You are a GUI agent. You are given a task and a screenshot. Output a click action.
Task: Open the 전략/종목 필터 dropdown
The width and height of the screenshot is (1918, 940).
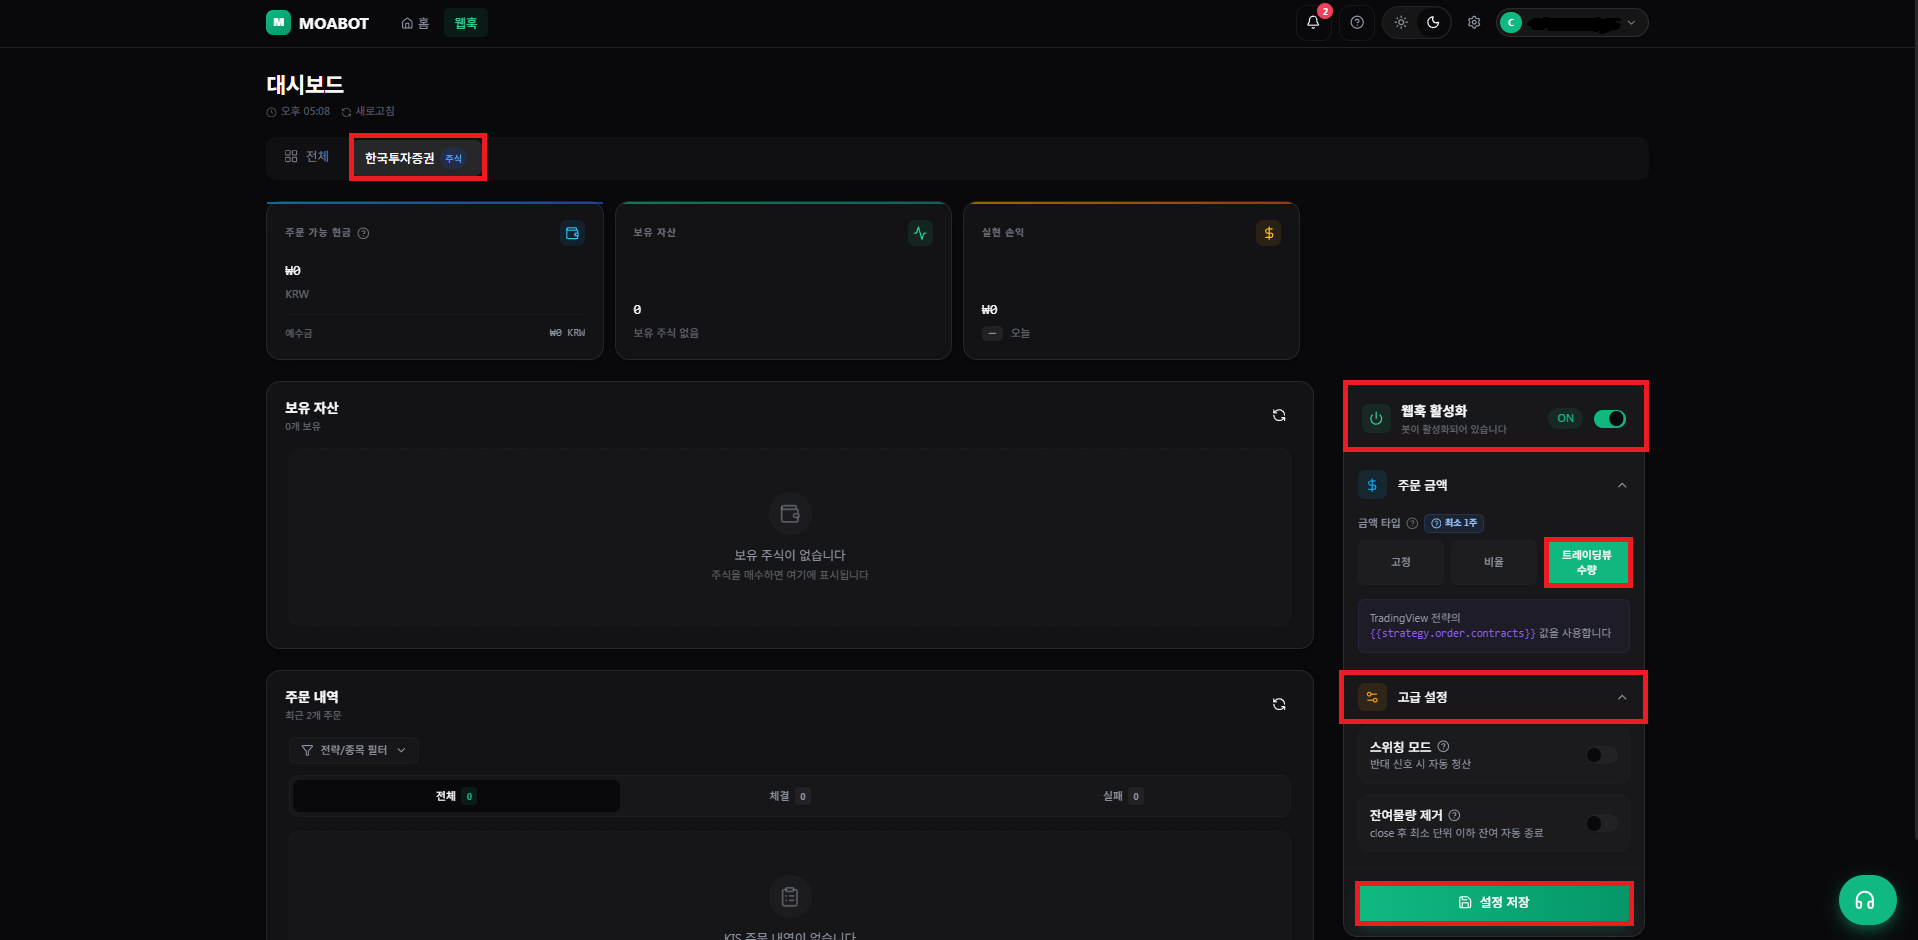[354, 750]
